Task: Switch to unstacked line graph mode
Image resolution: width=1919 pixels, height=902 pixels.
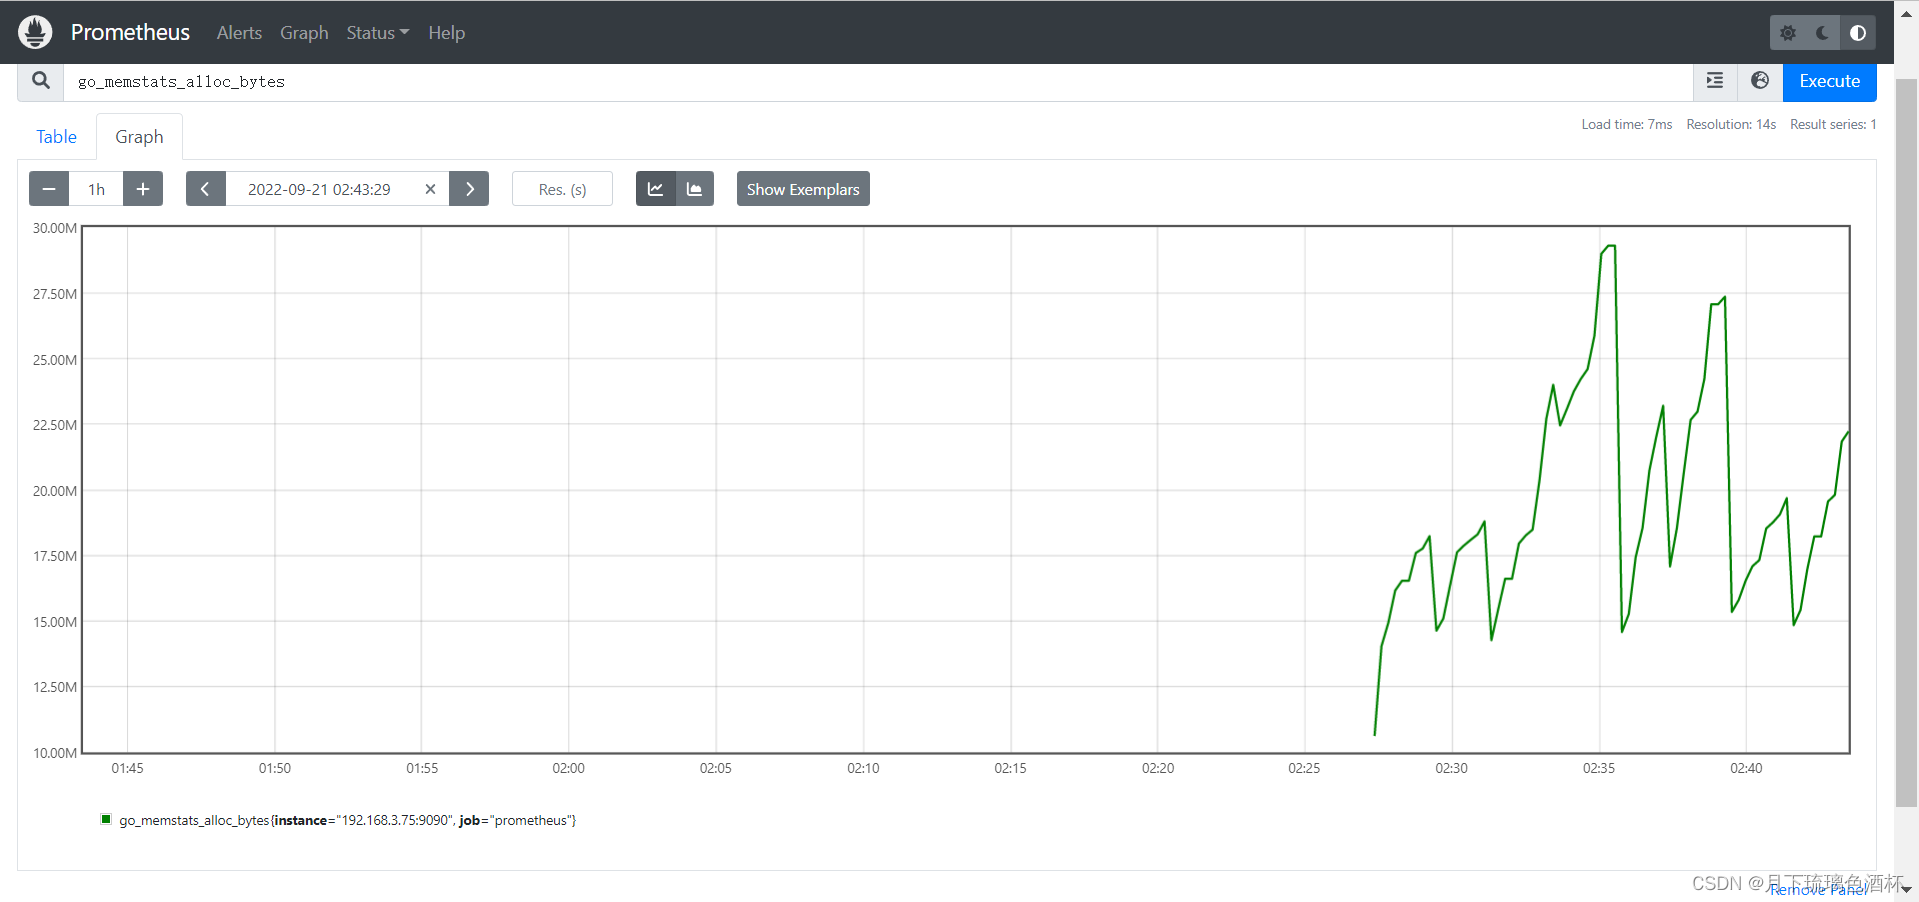Action: pos(656,189)
